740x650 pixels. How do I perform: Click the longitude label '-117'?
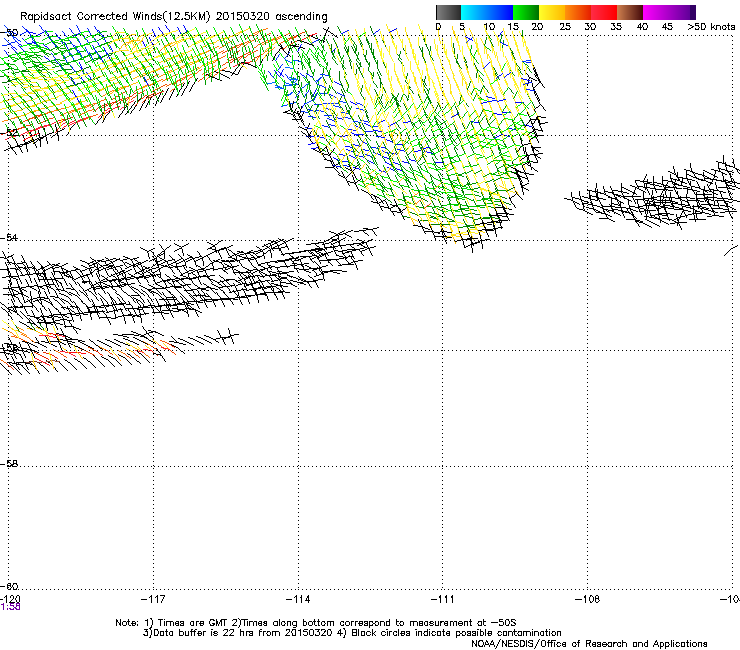click(x=153, y=599)
